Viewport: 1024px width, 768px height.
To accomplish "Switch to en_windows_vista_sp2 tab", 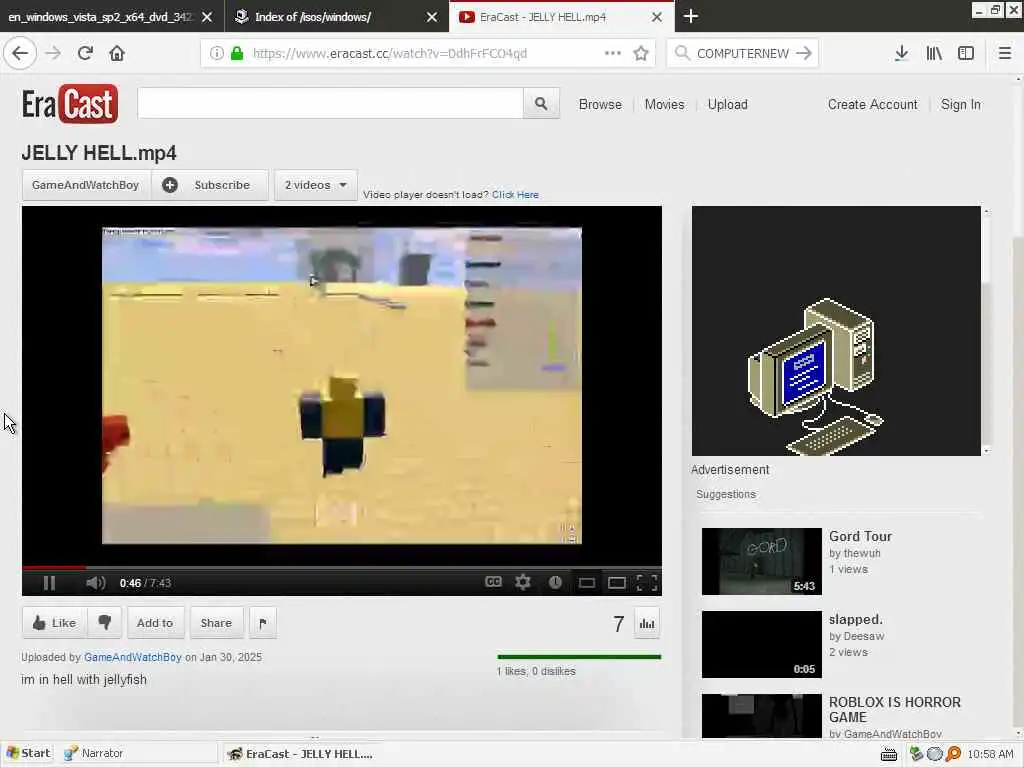I will (x=100, y=17).
